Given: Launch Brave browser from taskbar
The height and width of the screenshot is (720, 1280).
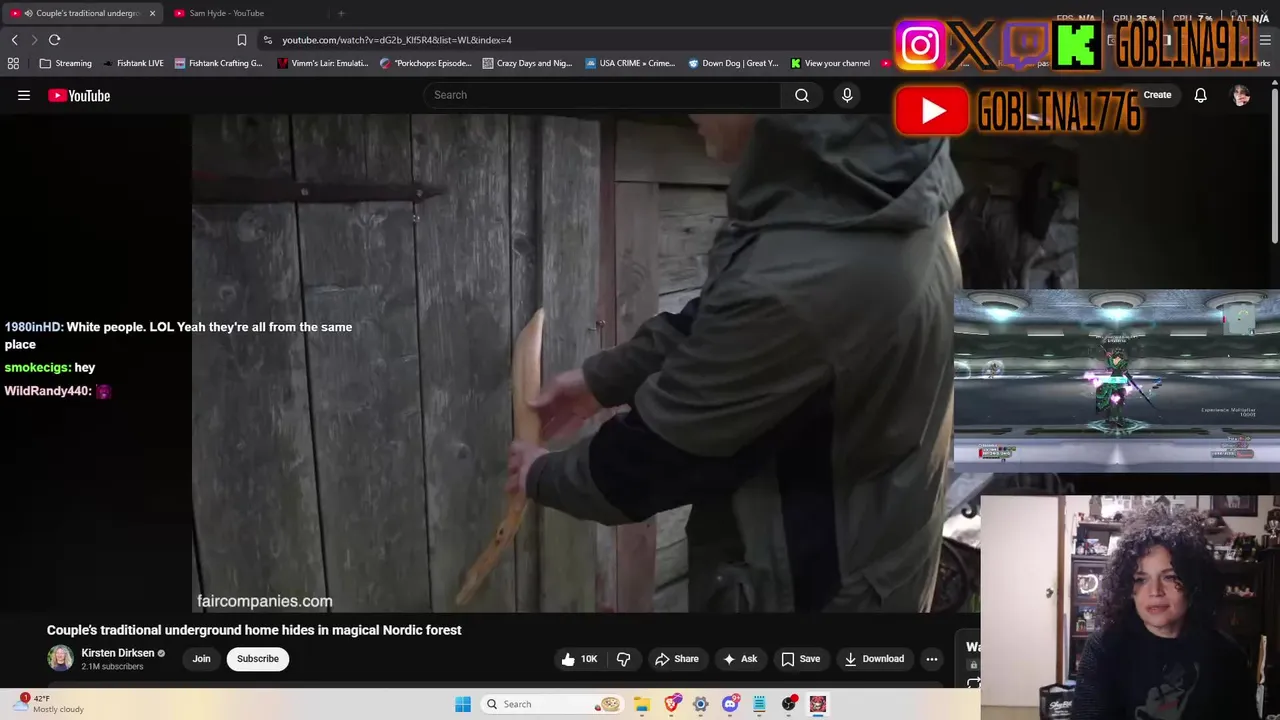Looking at the screenshot, I should coord(672,704).
